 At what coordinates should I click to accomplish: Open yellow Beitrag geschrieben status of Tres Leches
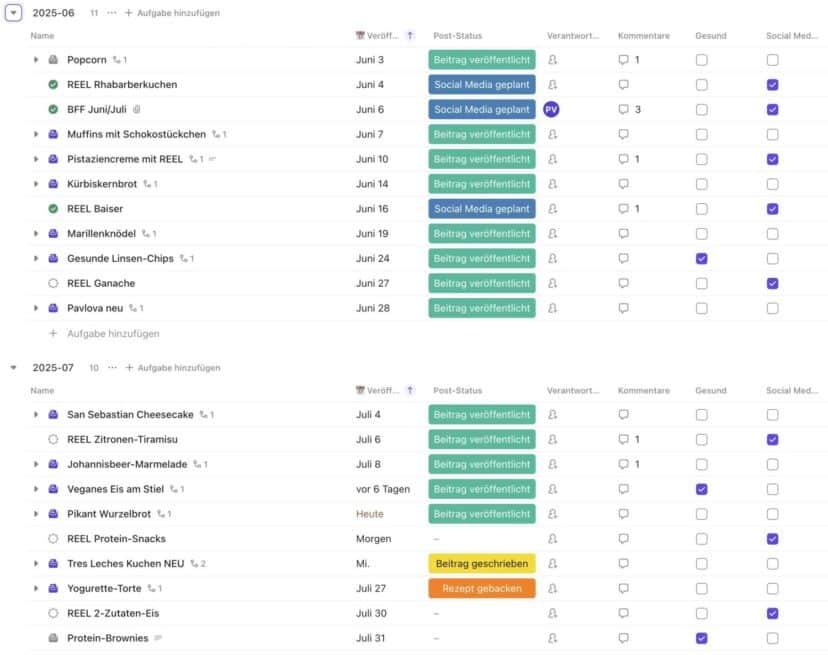482,564
